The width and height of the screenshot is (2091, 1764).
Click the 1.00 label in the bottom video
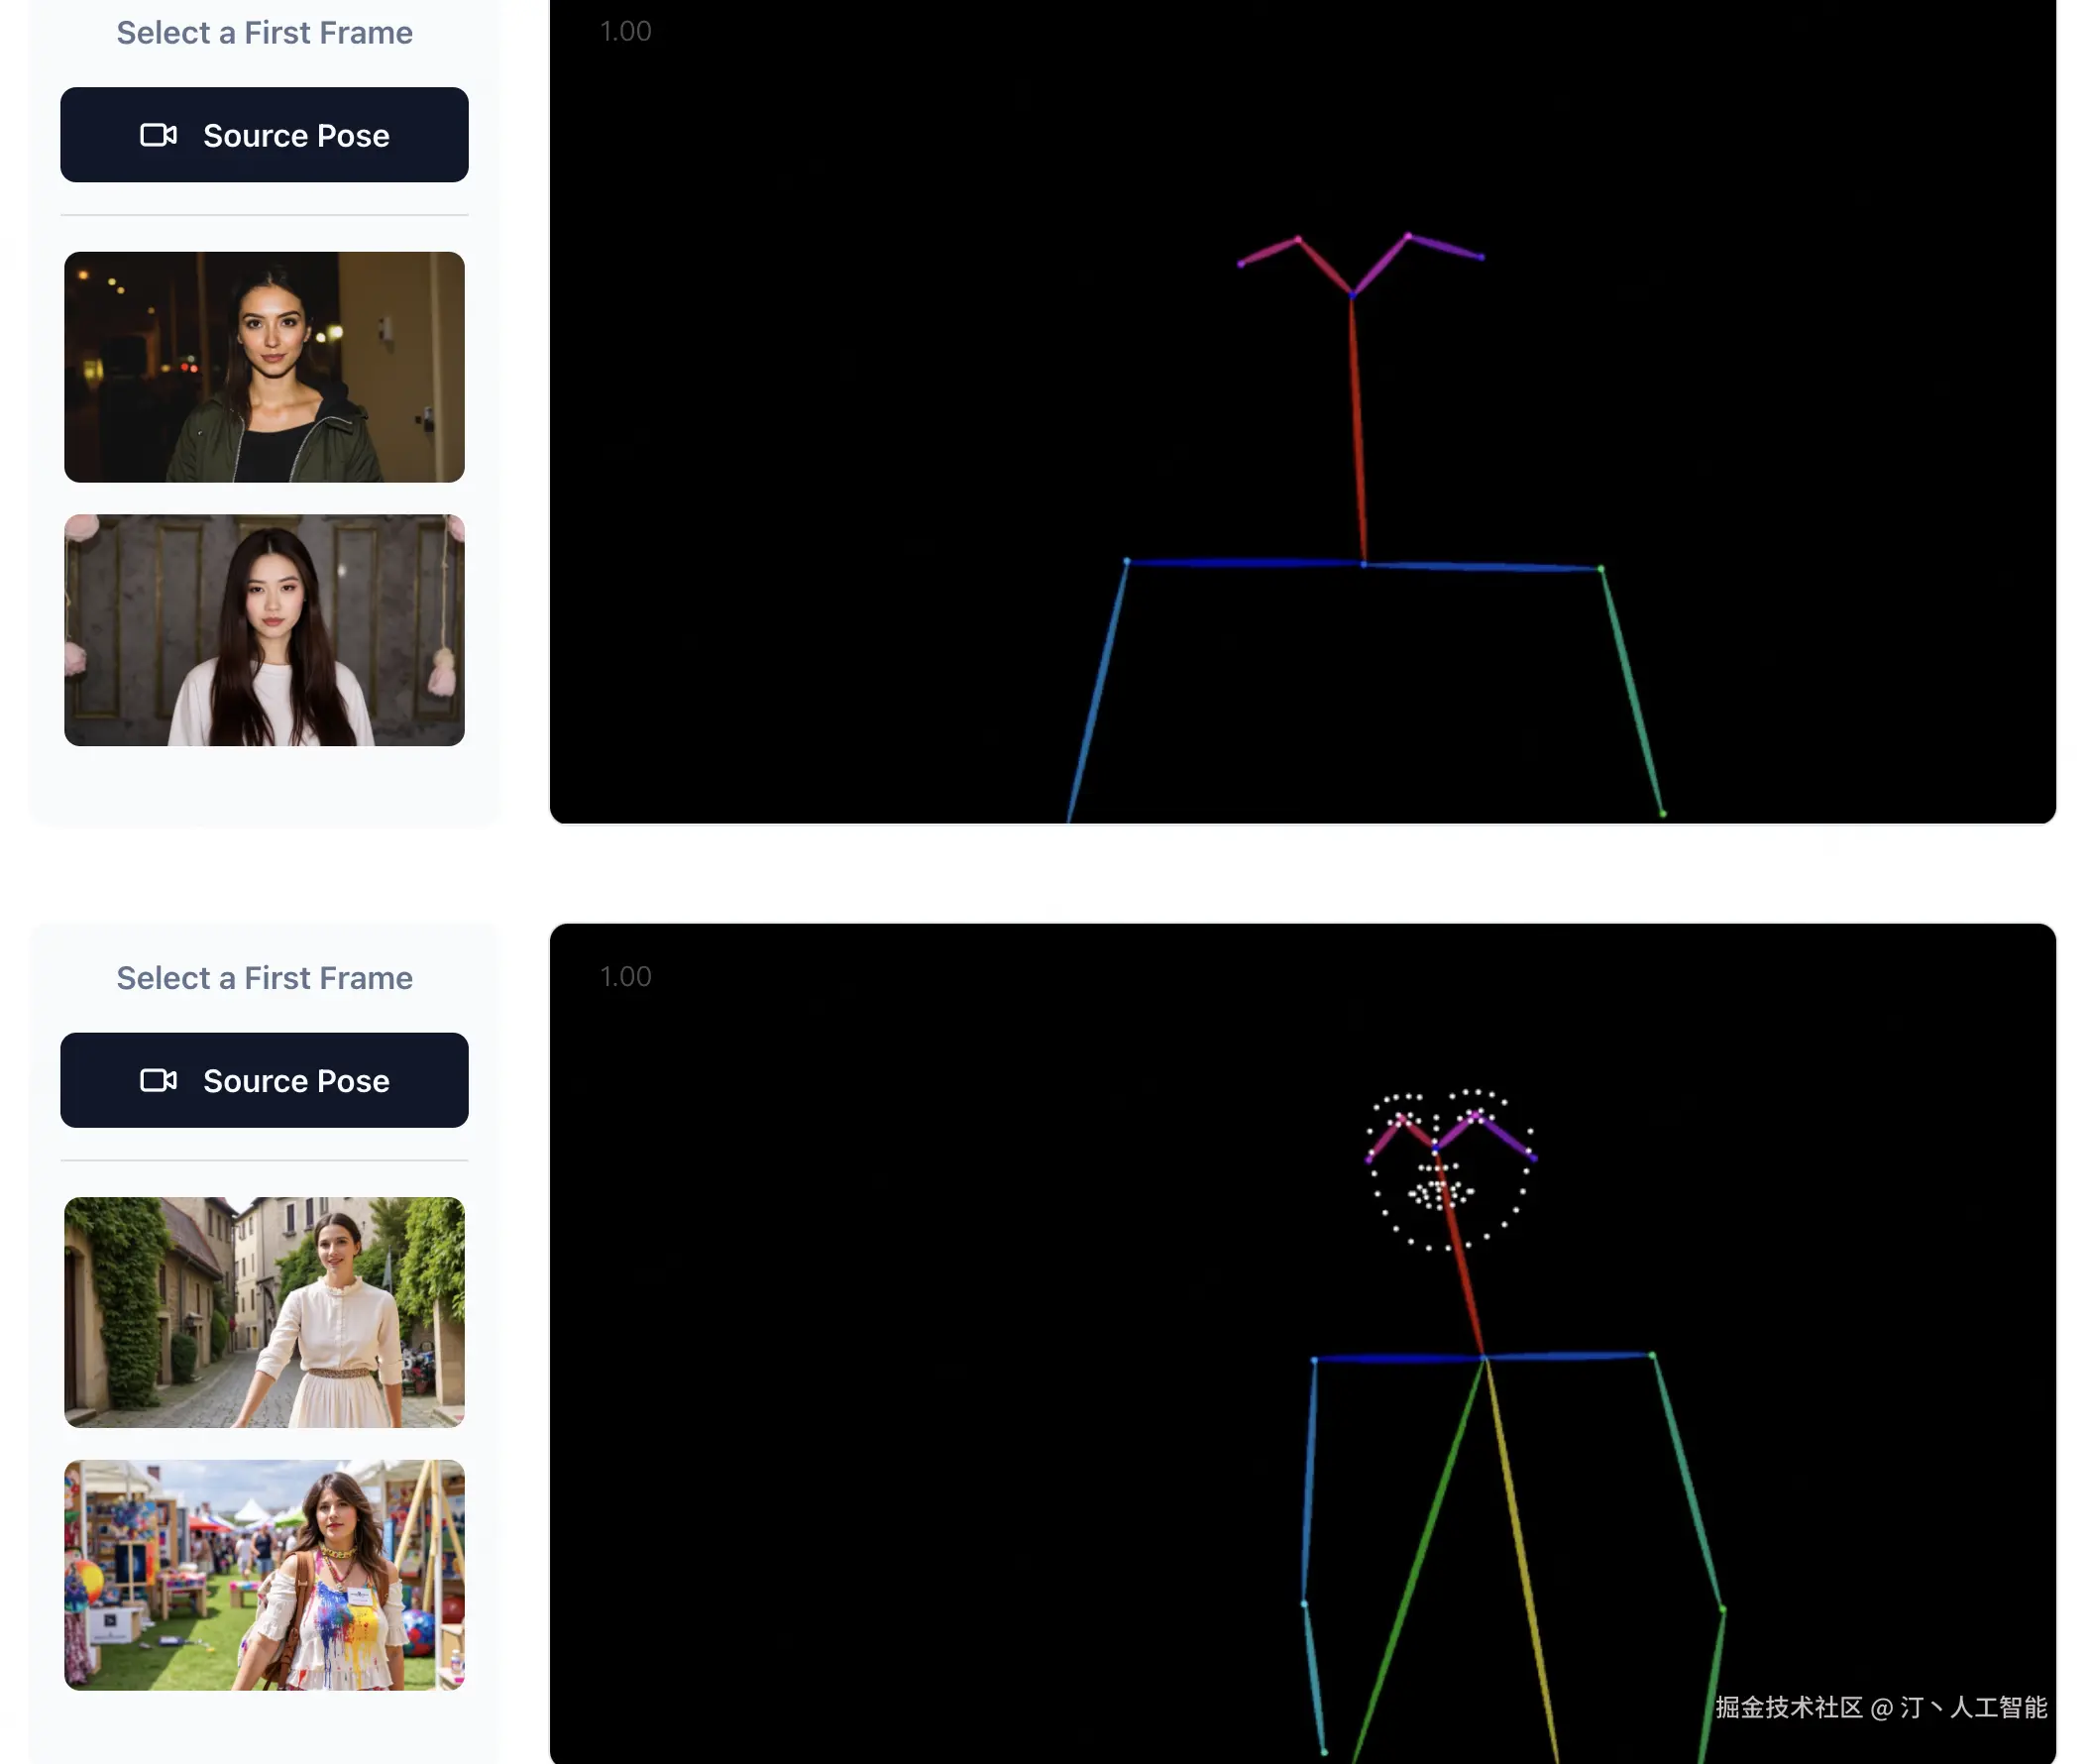(625, 976)
